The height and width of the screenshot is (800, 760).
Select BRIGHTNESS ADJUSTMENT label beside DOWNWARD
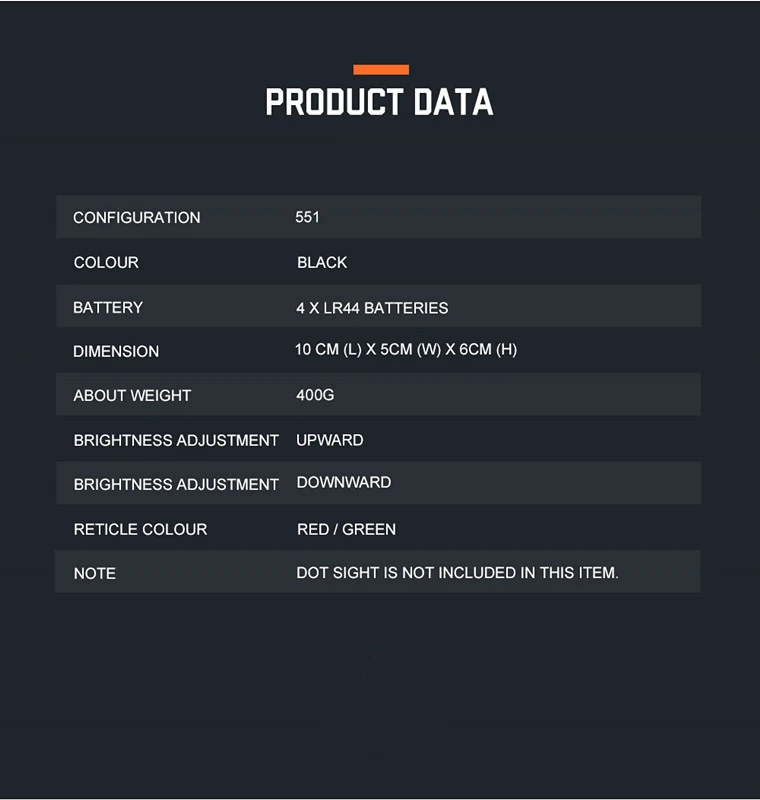tap(176, 485)
